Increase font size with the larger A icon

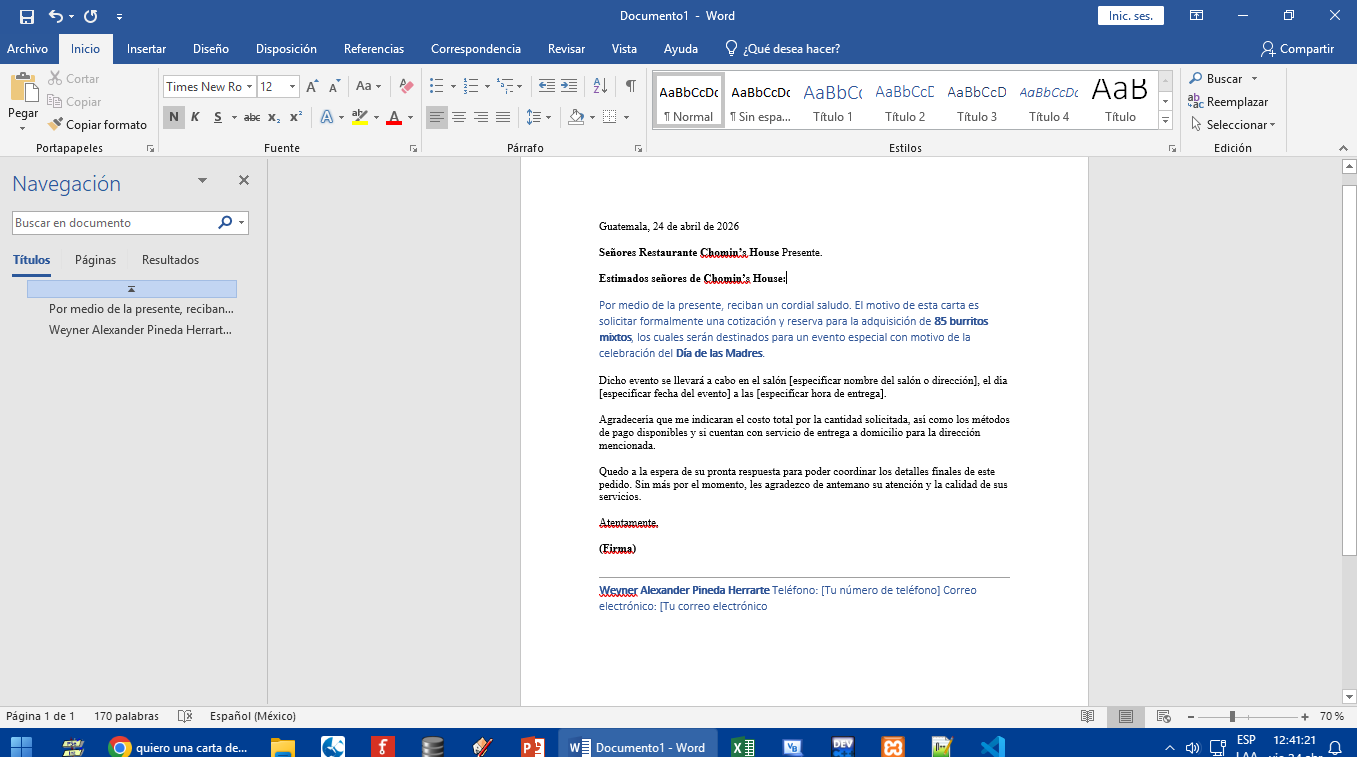point(313,87)
